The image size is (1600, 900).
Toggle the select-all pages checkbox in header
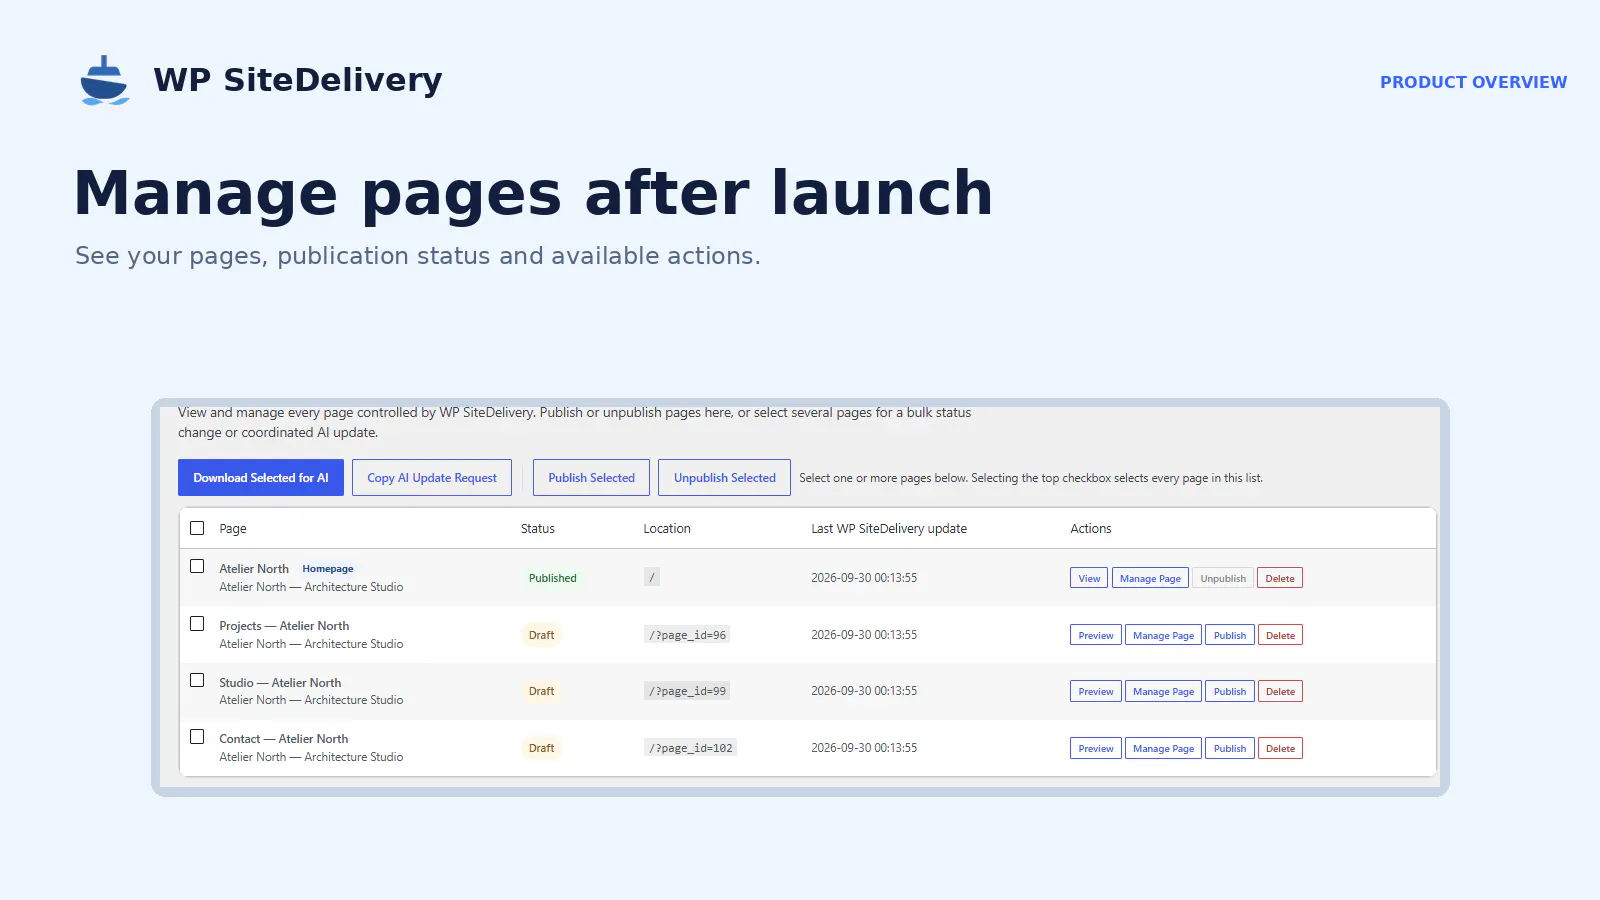(x=197, y=528)
